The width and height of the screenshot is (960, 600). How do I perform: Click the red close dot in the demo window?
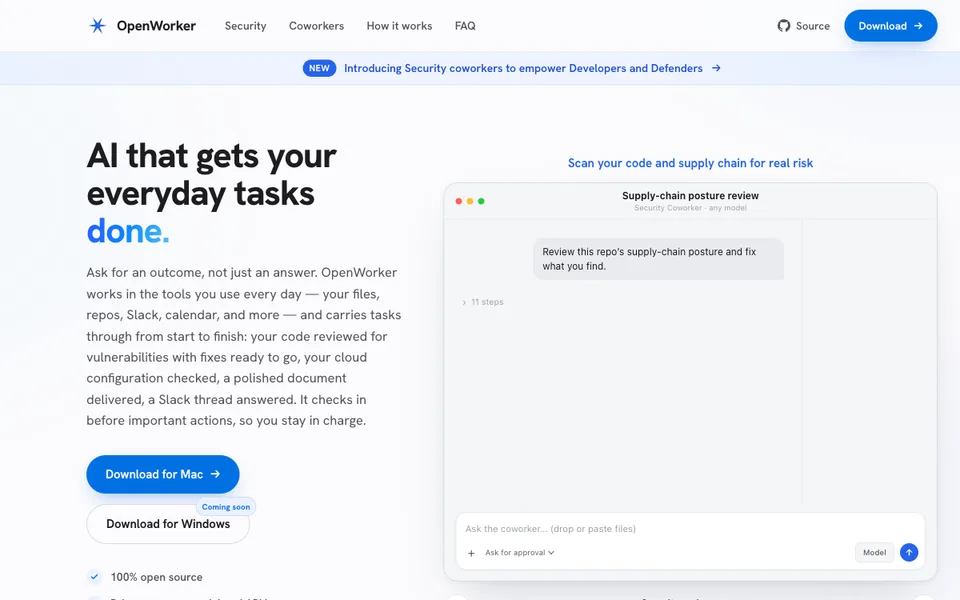point(459,201)
